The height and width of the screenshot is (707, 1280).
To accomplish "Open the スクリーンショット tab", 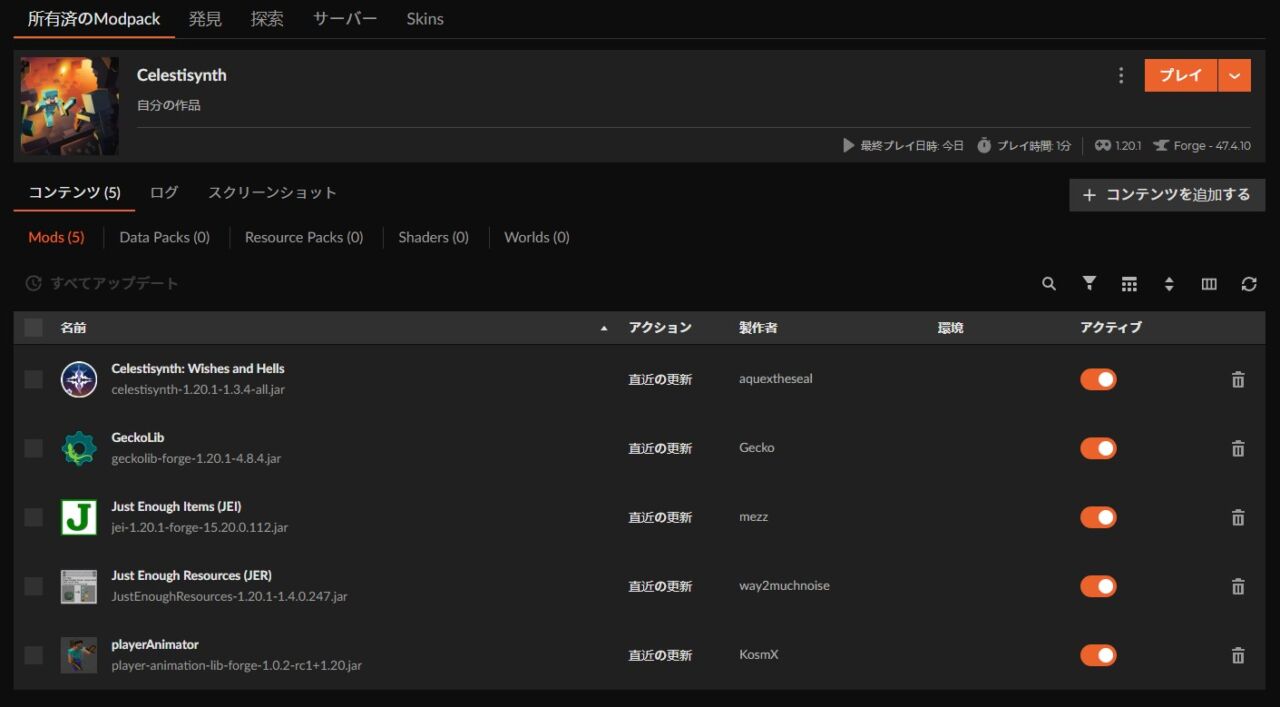I will [x=272, y=192].
